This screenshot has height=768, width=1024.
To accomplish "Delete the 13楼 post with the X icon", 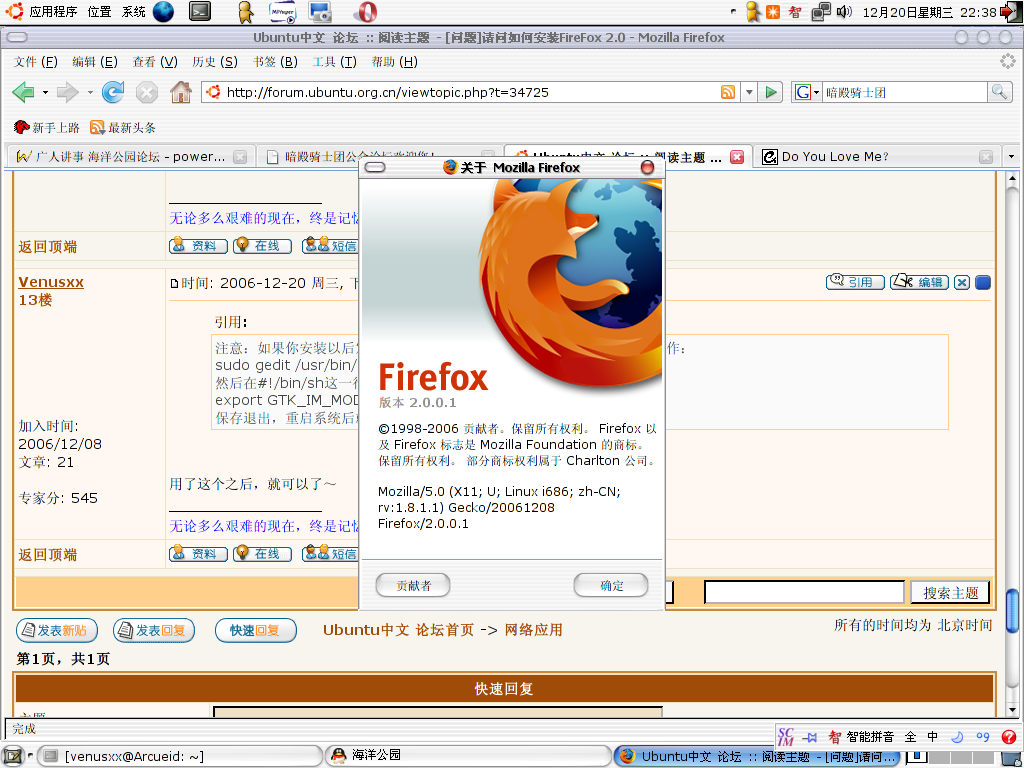I will tap(961, 283).
